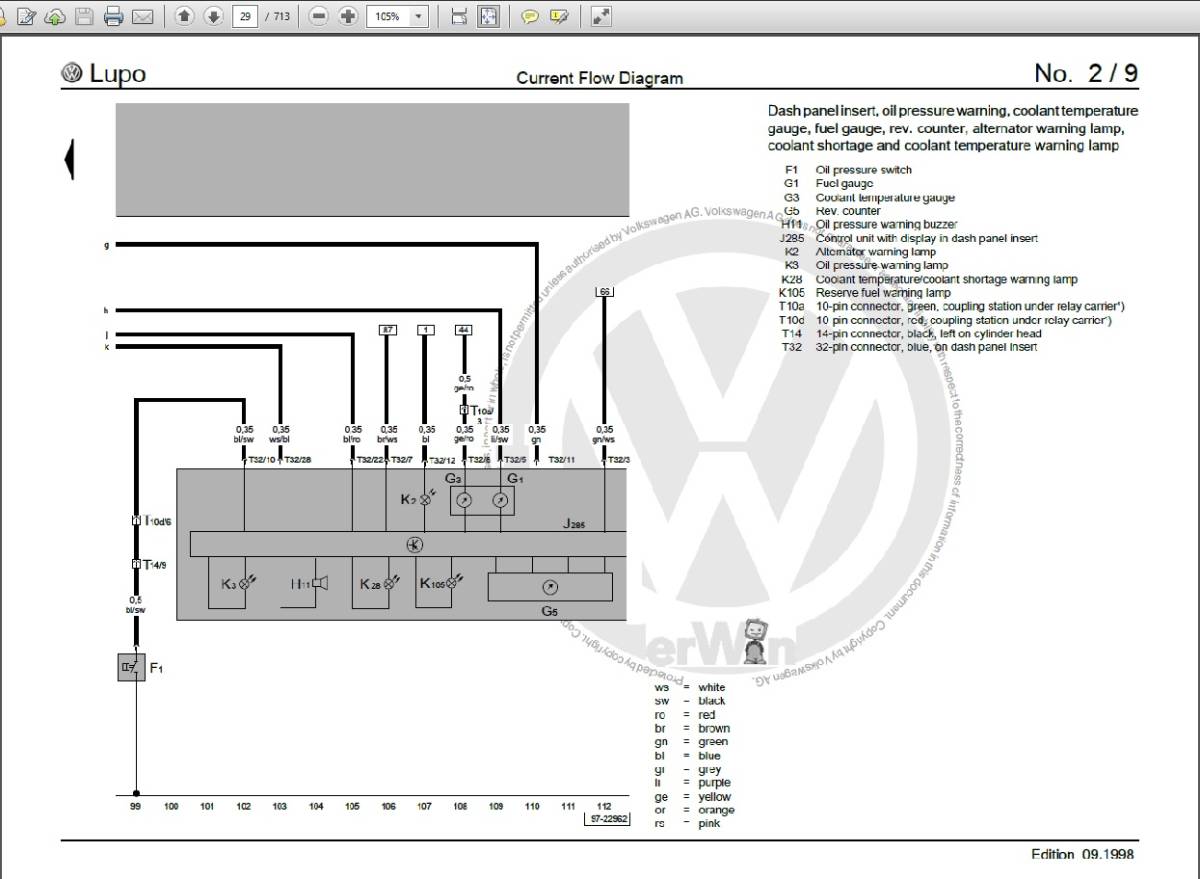Click the upload to cloud icon
This screenshot has width=1200, height=879.
[55, 16]
